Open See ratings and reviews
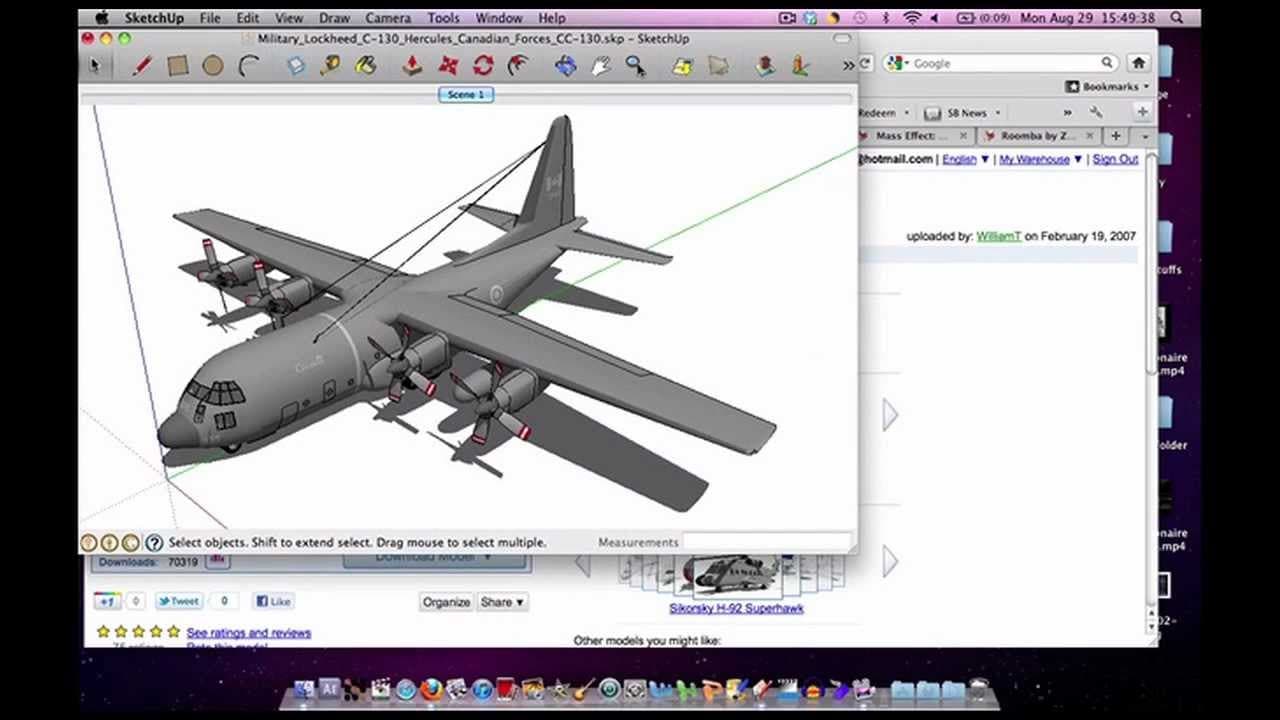The height and width of the screenshot is (720, 1280). [x=248, y=632]
